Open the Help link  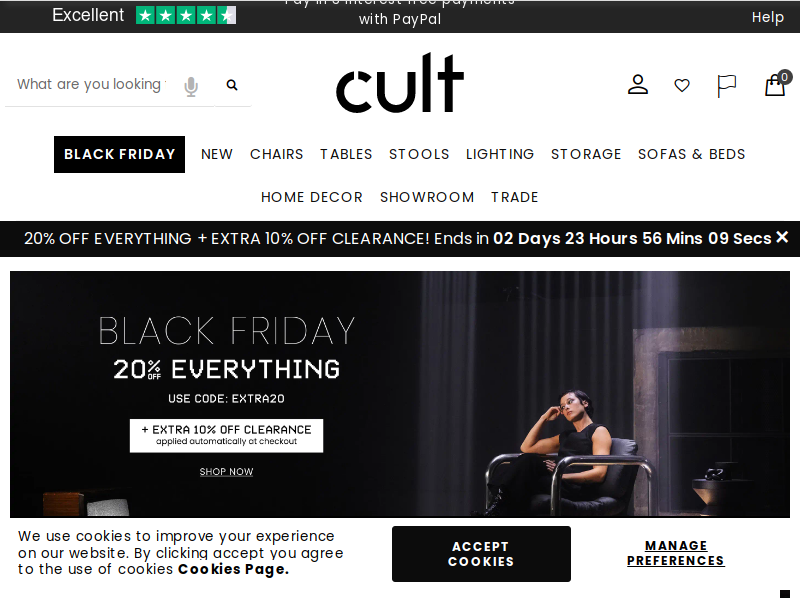coord(767,17)
